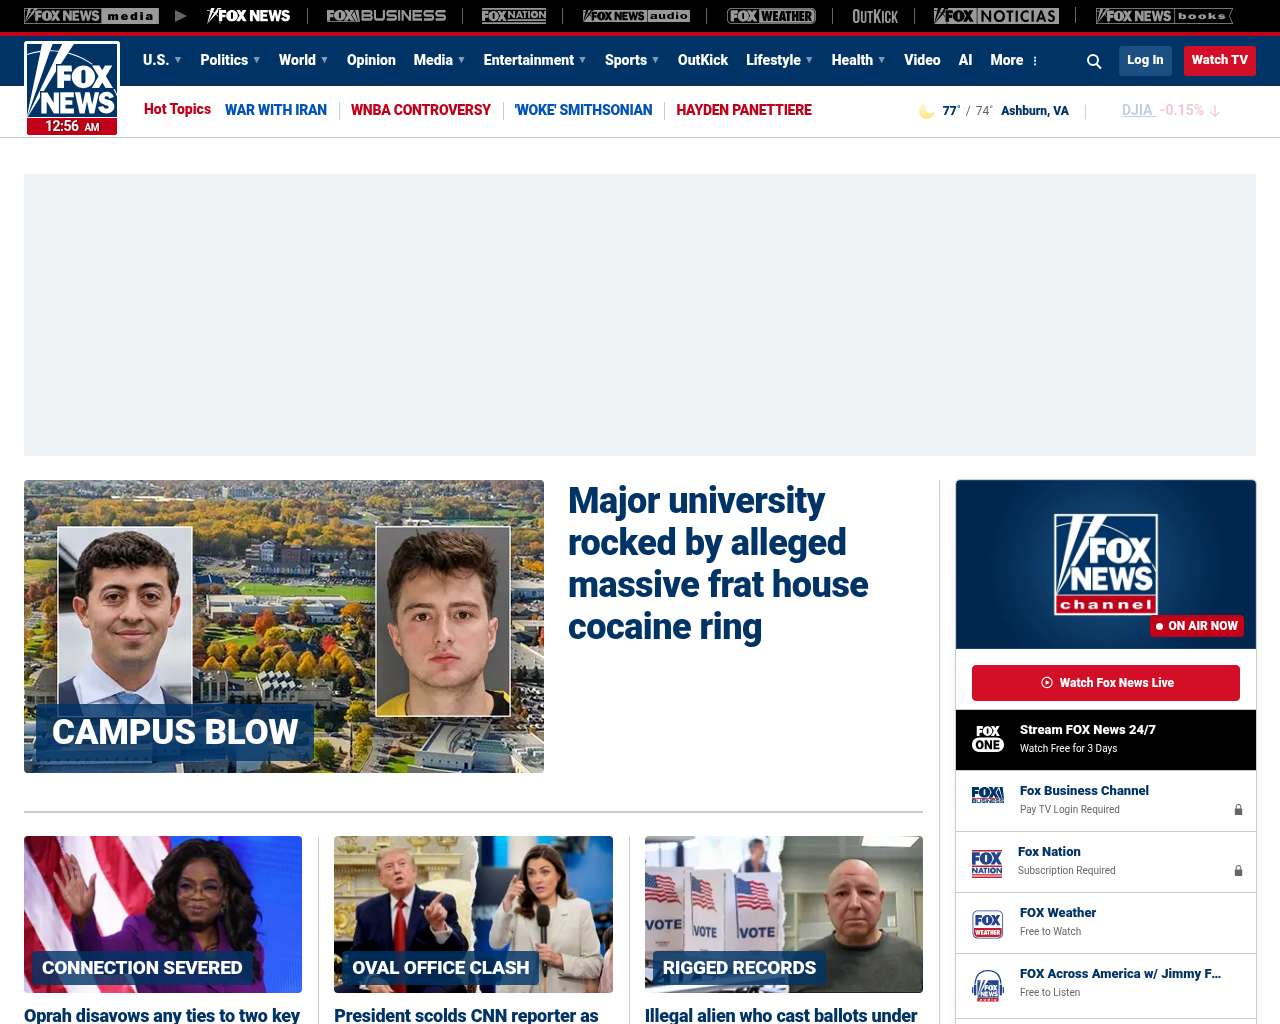Open the FOX Weather sidebar link
1280x1024 pixels.
pyautogui.click(x=1058, y=913)
